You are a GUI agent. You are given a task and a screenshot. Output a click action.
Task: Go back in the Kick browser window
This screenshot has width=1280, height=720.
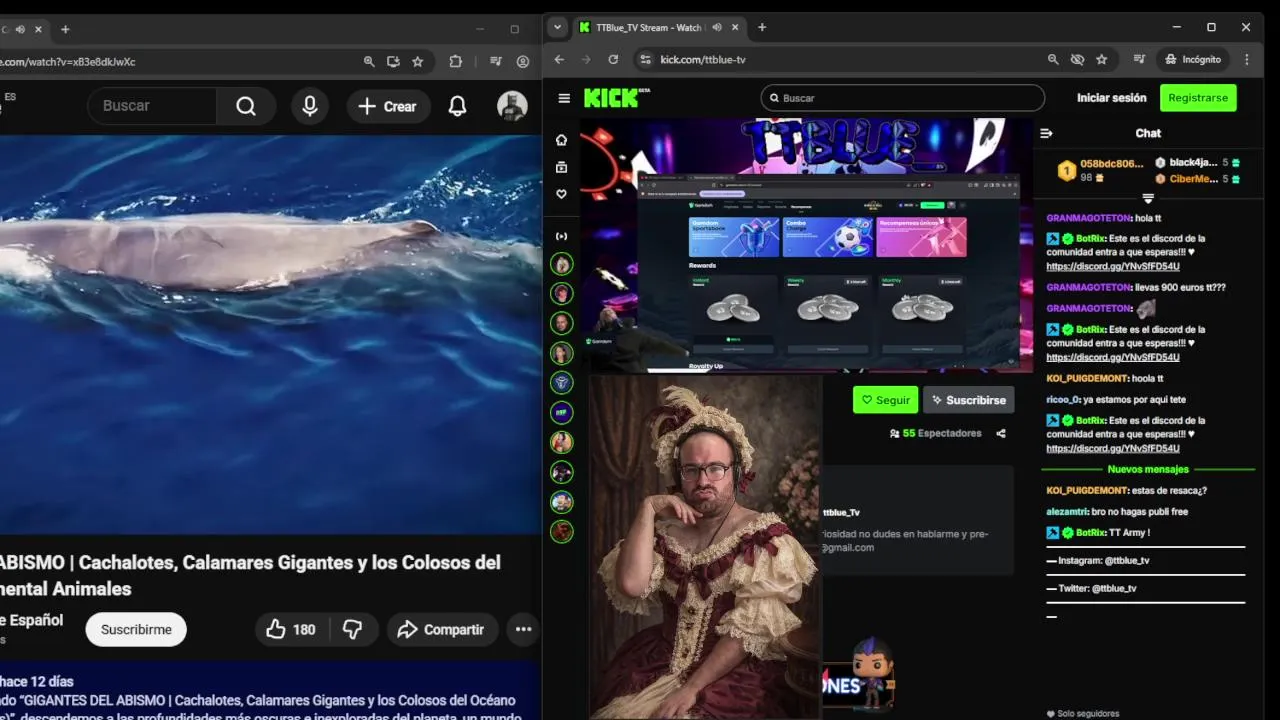click(559, 59)
